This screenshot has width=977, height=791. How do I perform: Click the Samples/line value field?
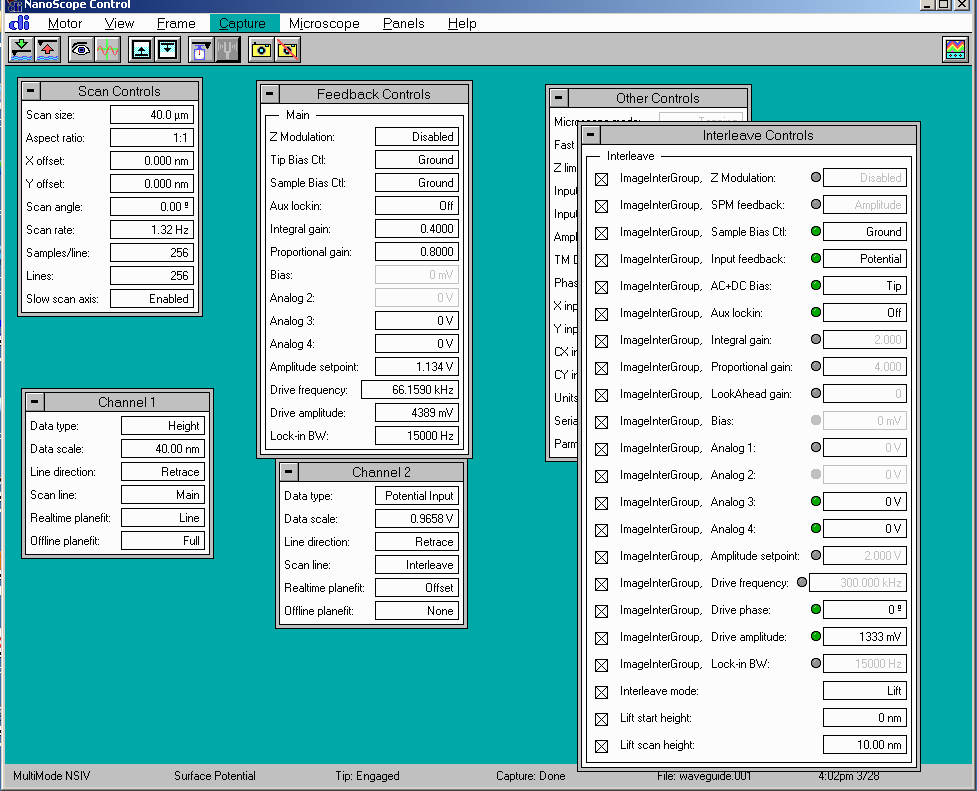(152, 252)
